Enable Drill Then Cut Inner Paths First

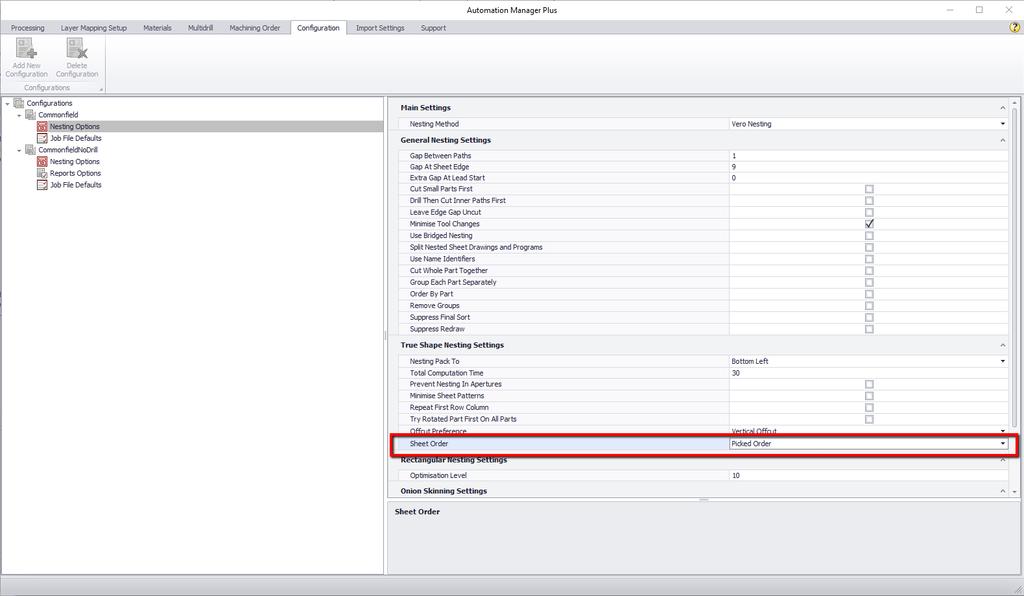pyautogui.click(x=869, y=201)
